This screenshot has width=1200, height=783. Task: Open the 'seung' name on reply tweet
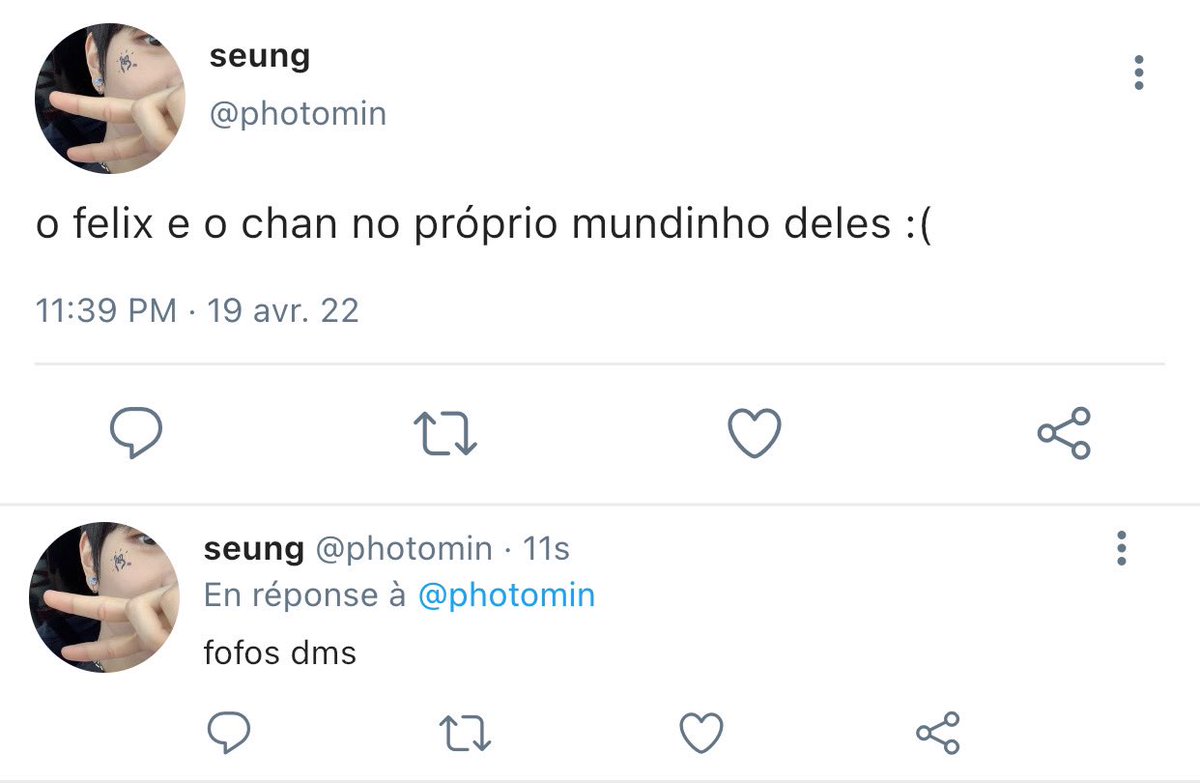[254, 548]
